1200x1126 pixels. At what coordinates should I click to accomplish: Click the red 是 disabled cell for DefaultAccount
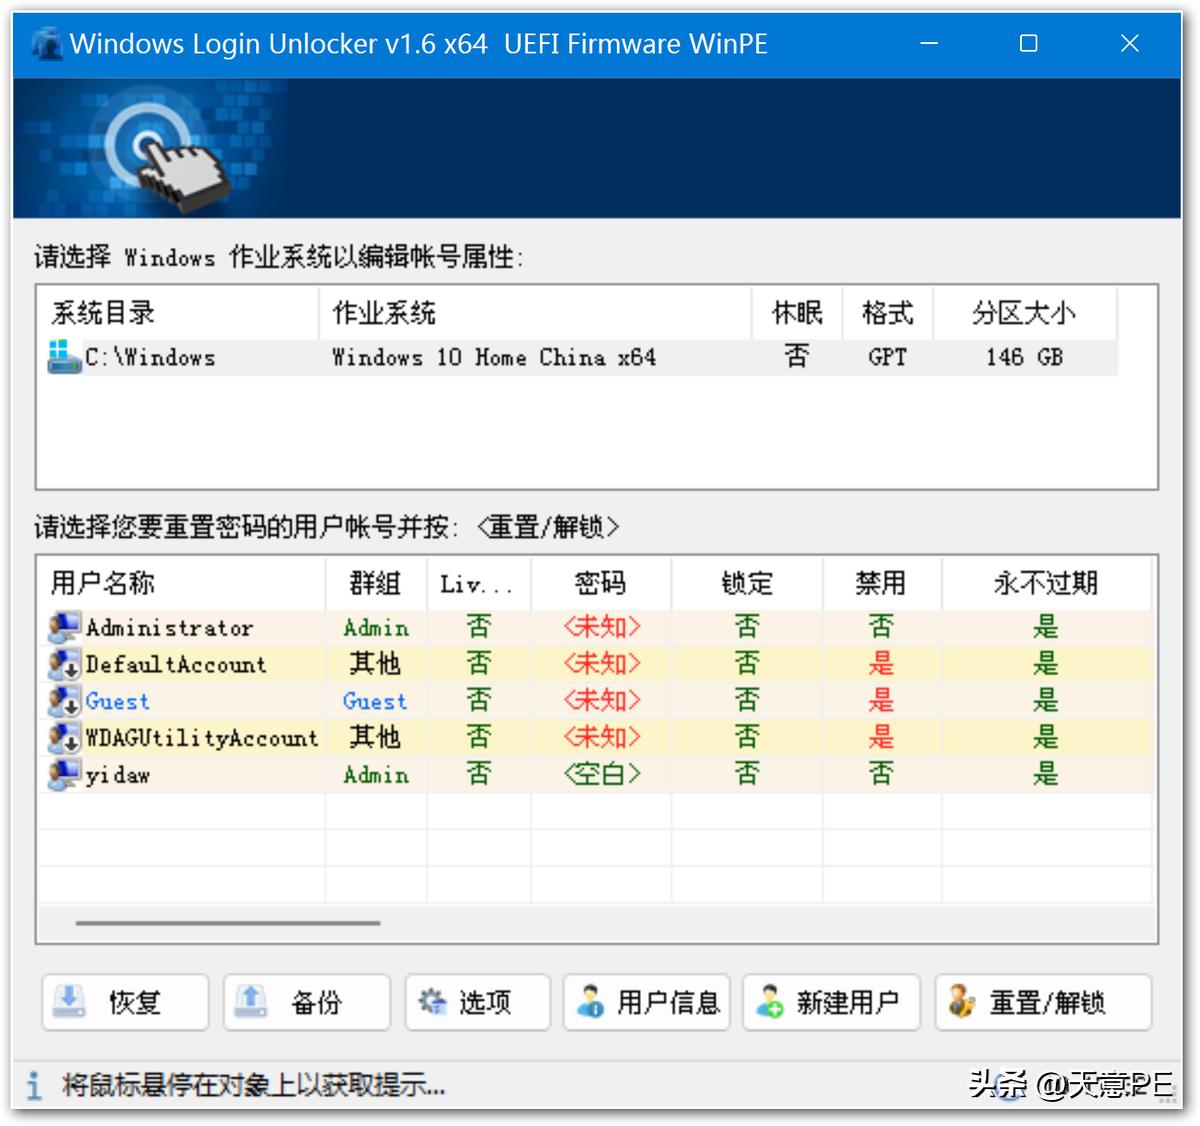coord(881,664)
